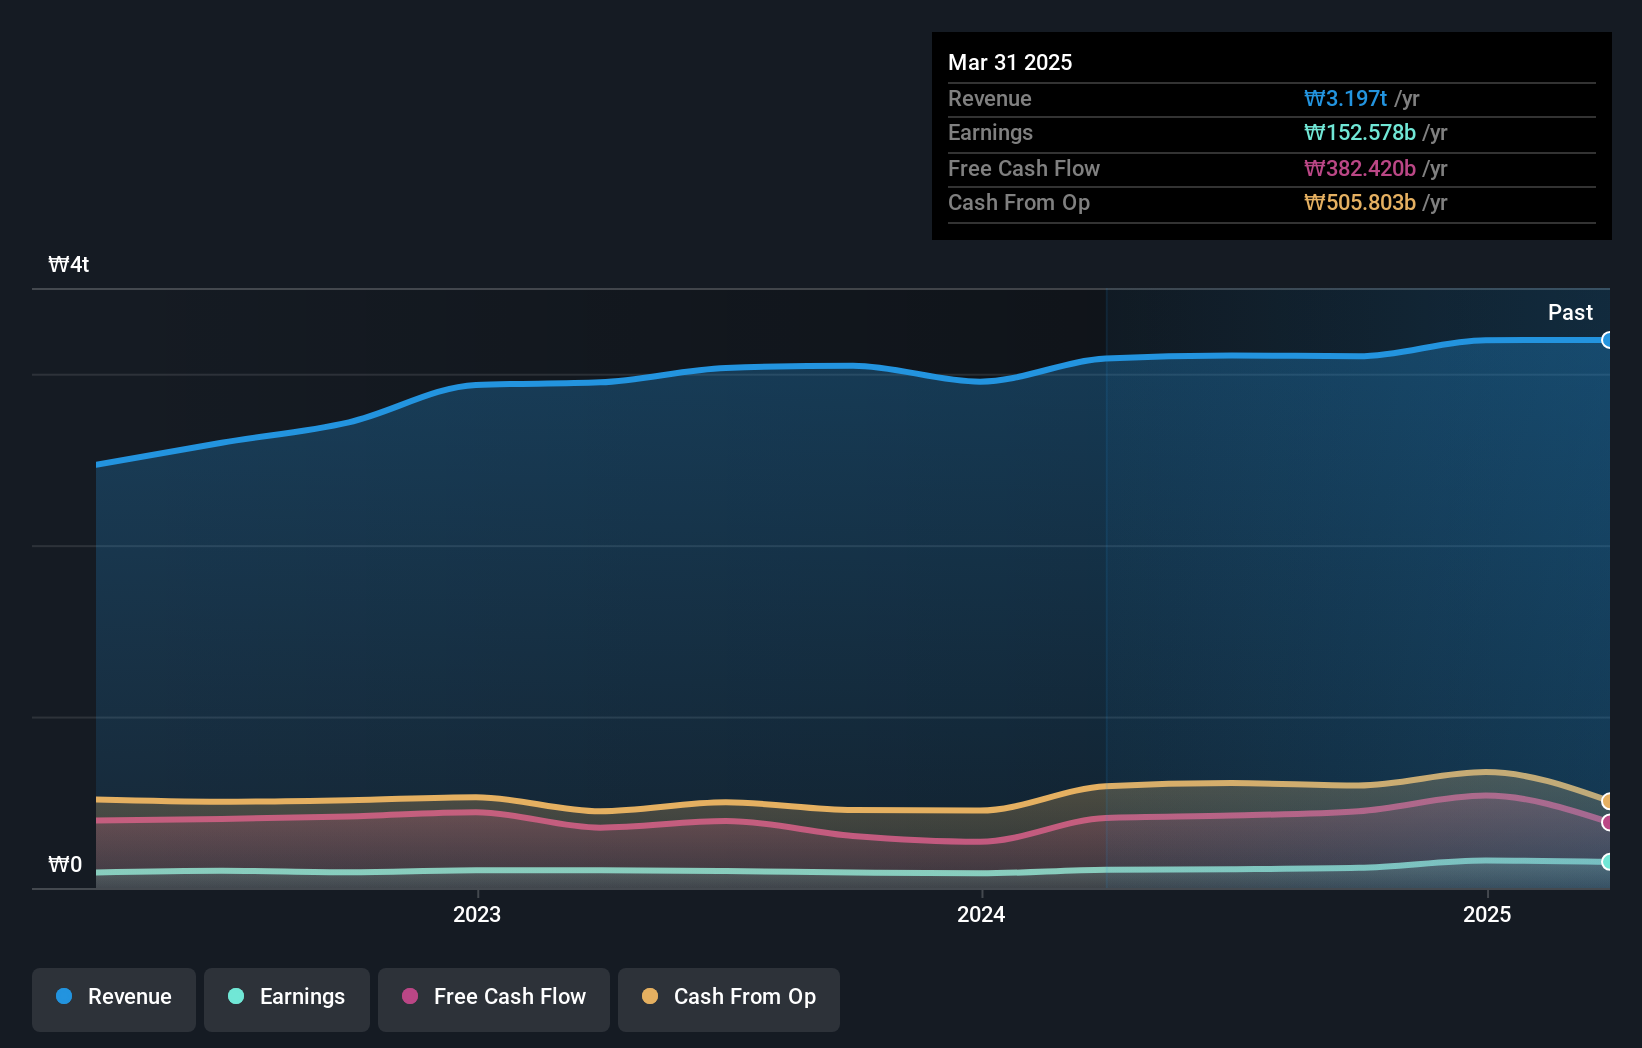1642x1048 pixels.
Task: Click the ₩4t y-axis label
Action: tap(69, 264)
